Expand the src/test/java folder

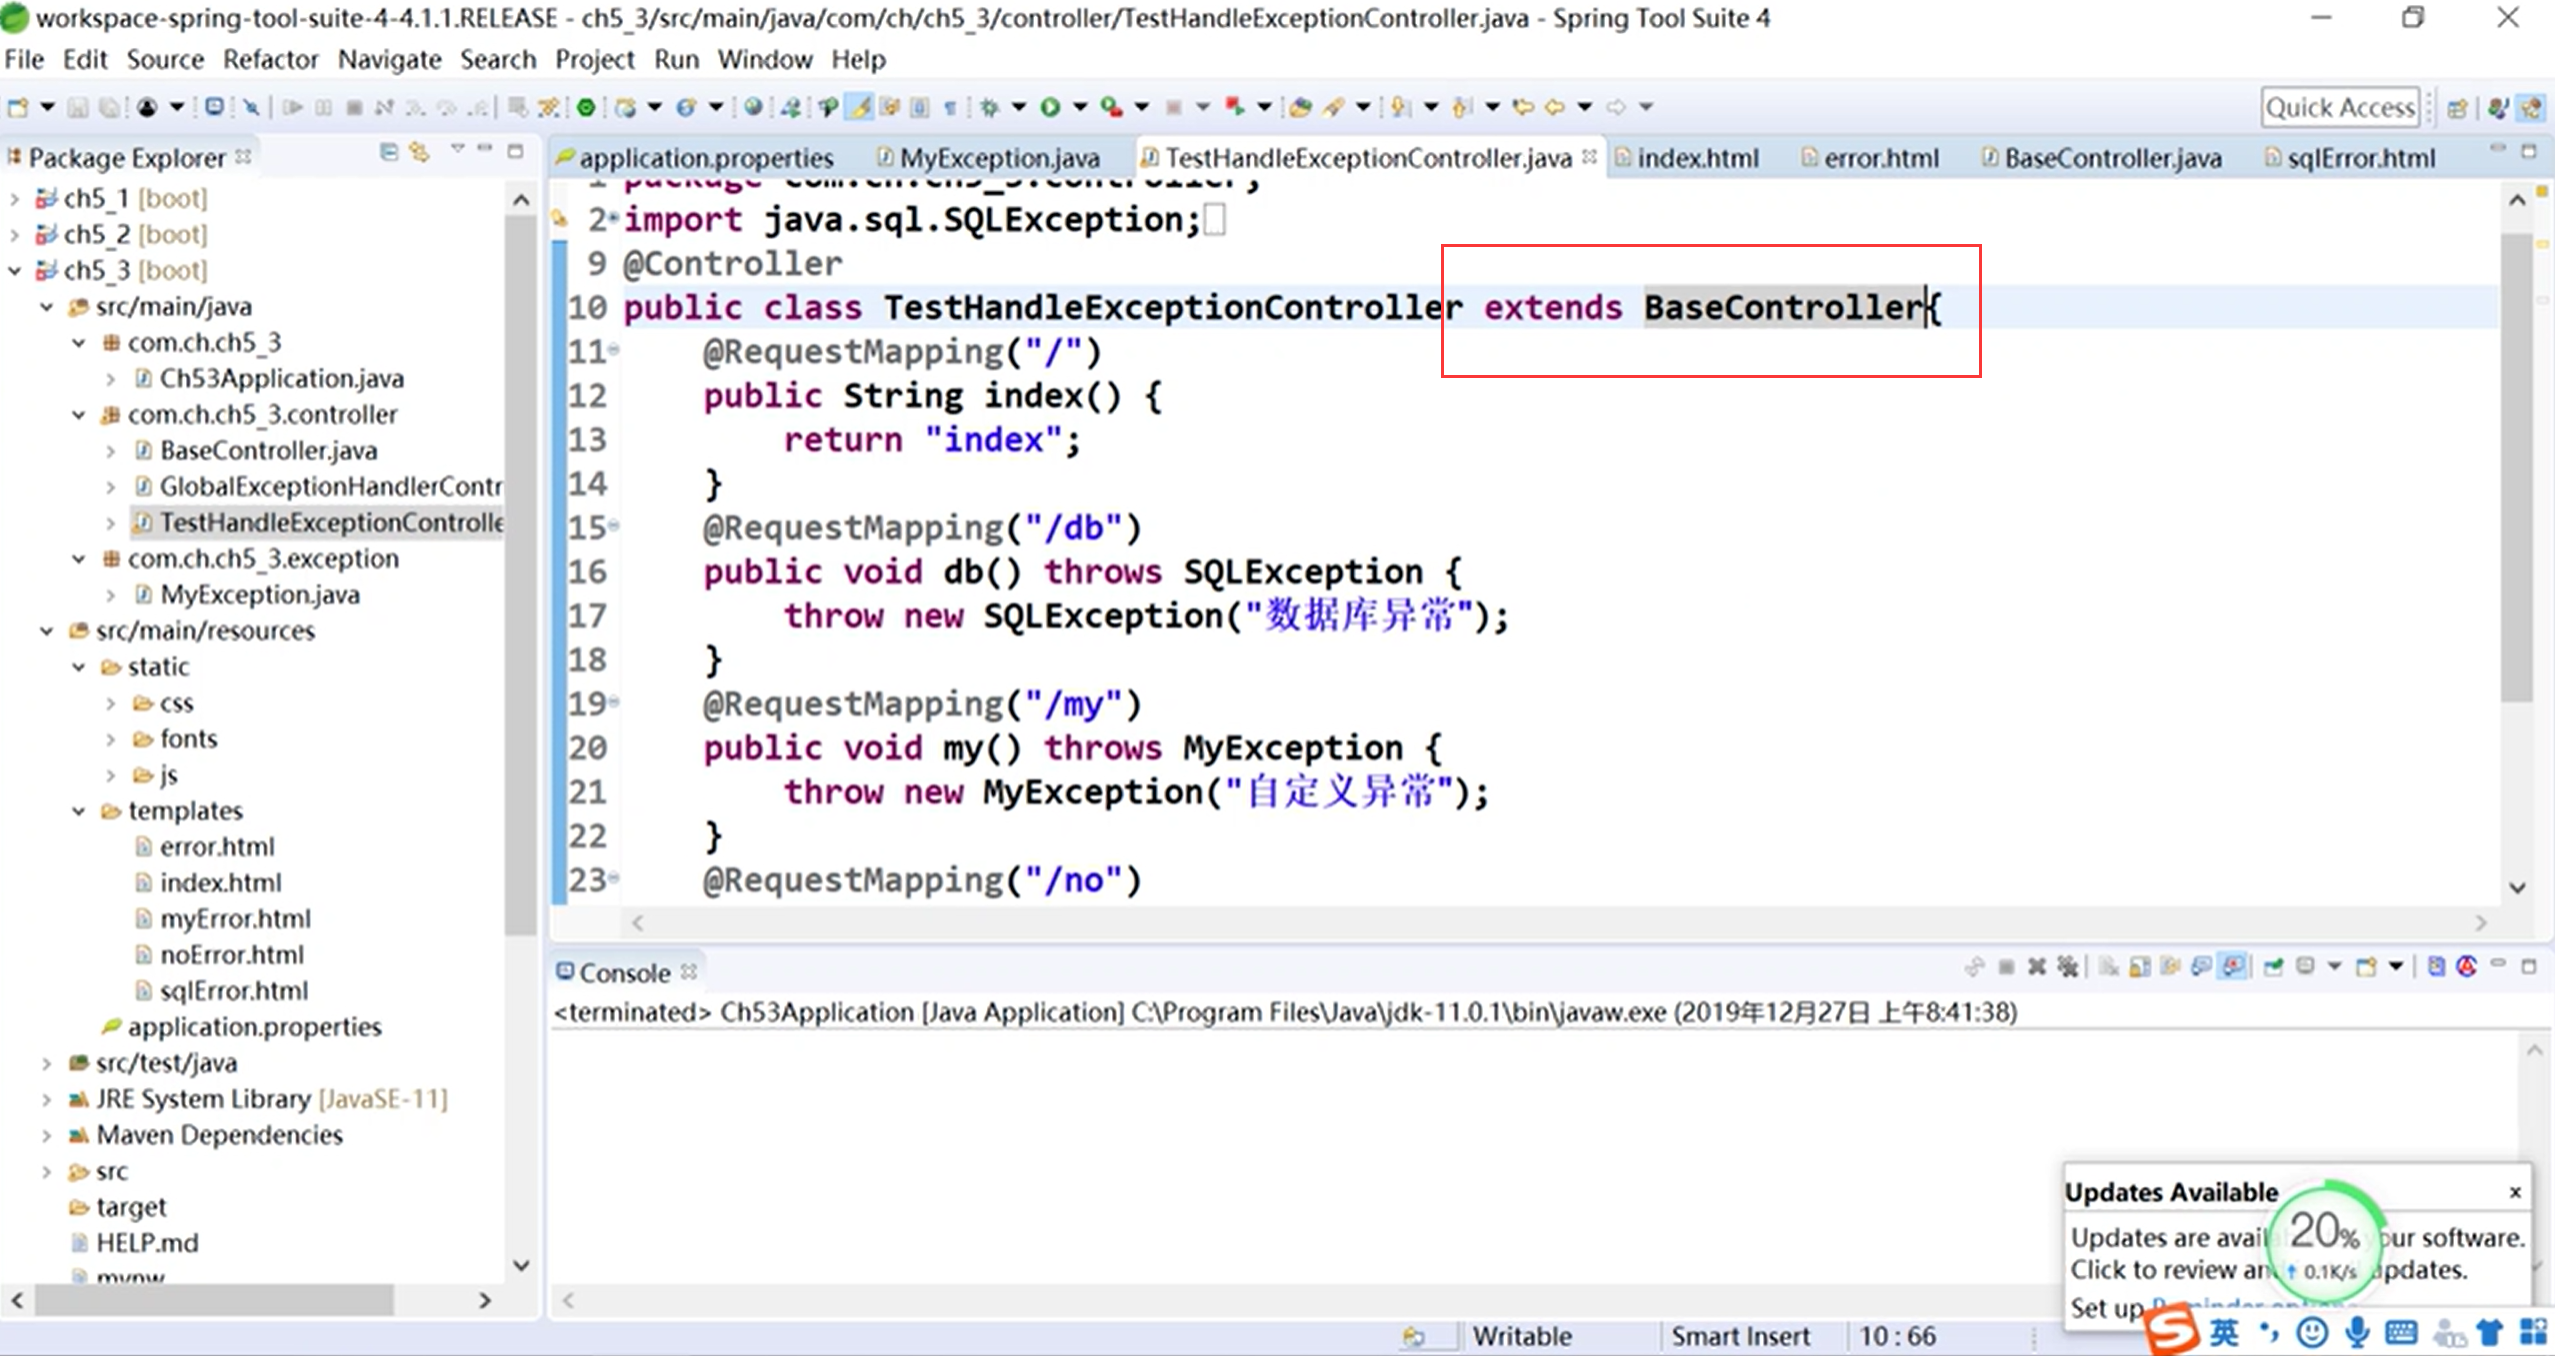click(46, 1063)
